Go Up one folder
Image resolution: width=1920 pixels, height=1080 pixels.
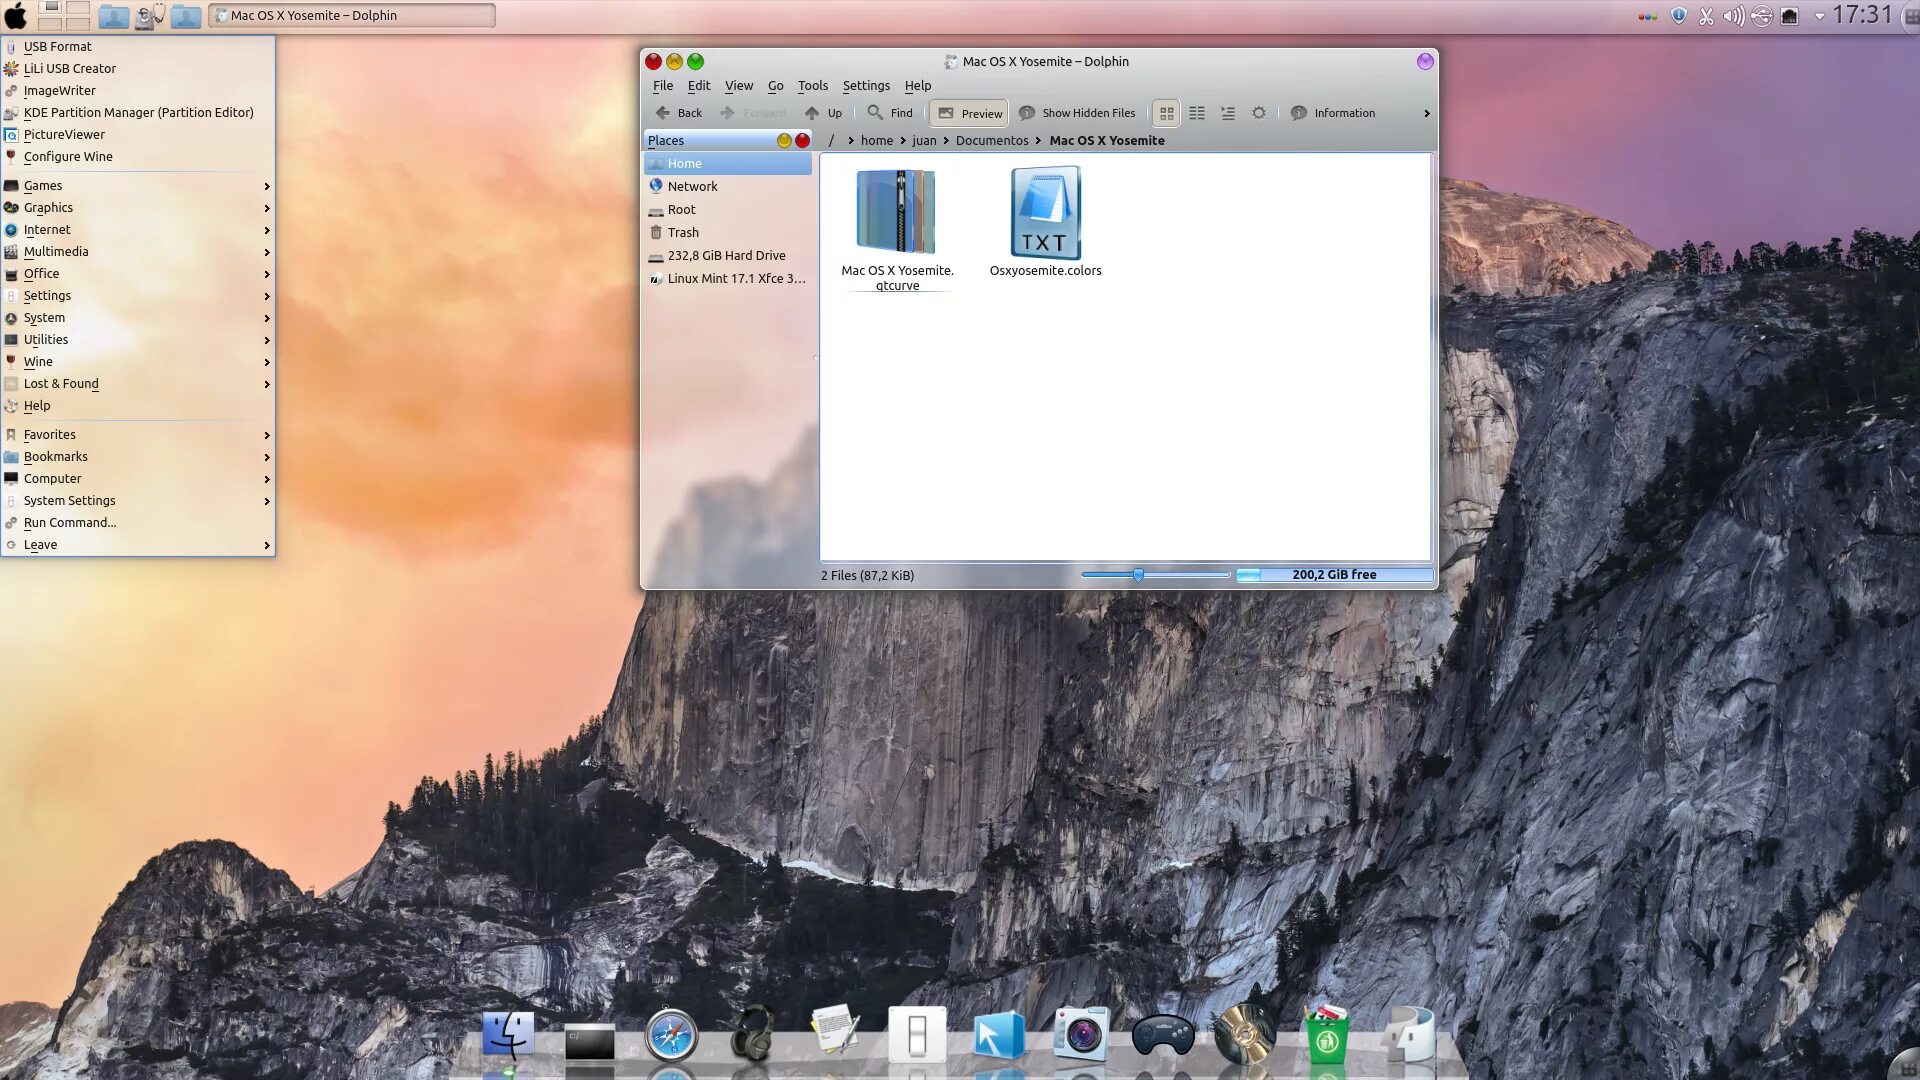(823, 114)
